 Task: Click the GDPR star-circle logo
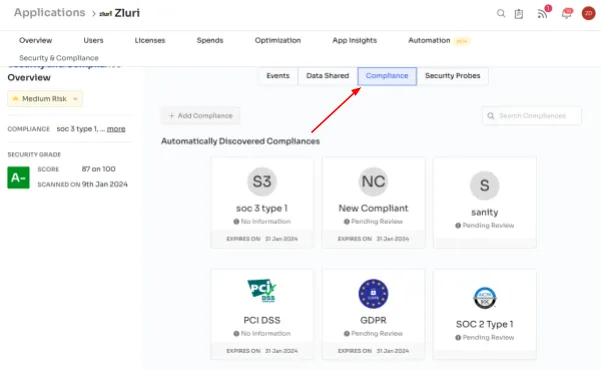pos(373,294)
